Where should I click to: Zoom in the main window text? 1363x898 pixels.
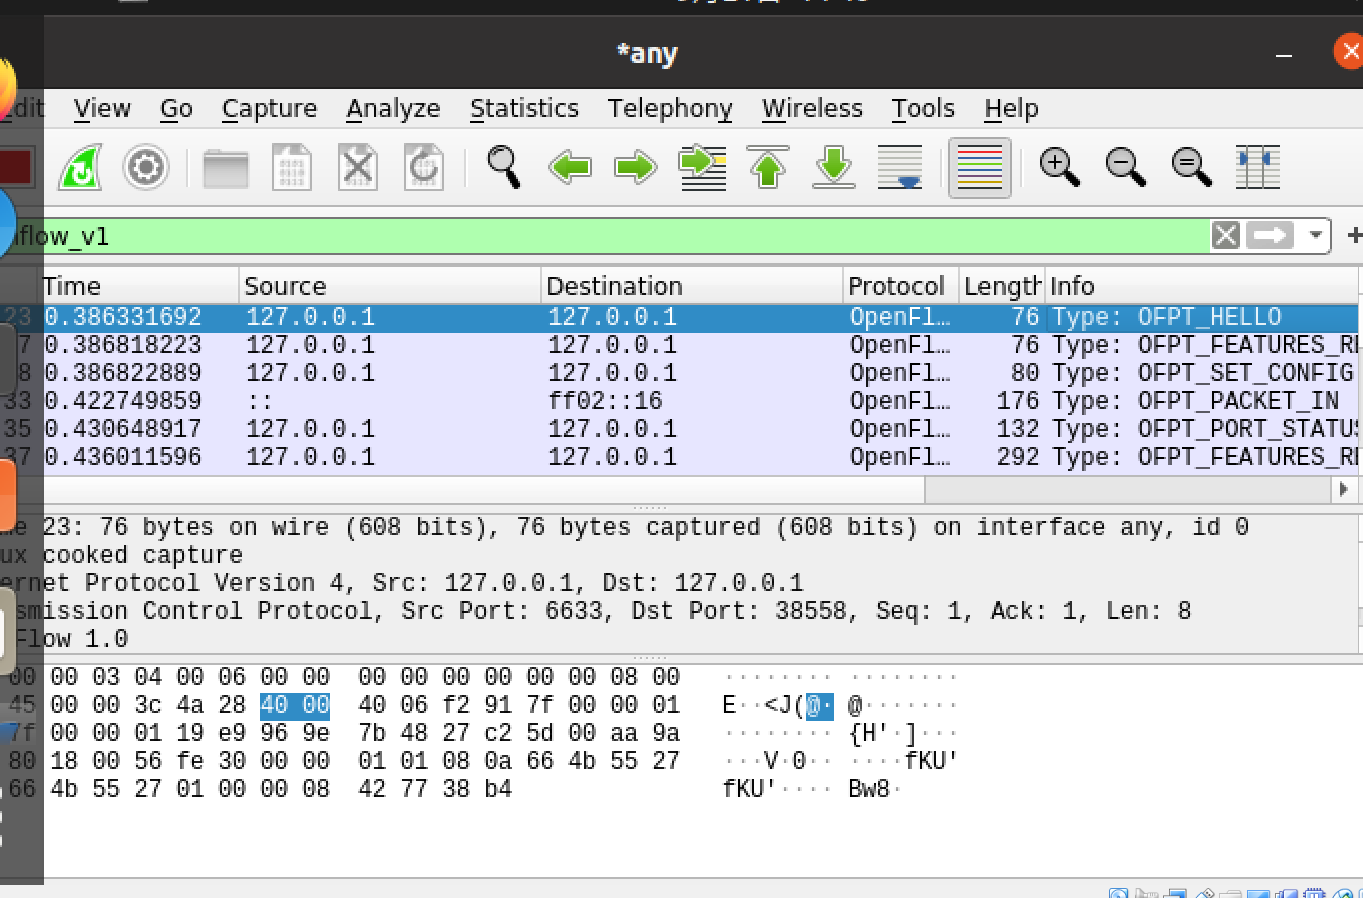coord(1060,167)
